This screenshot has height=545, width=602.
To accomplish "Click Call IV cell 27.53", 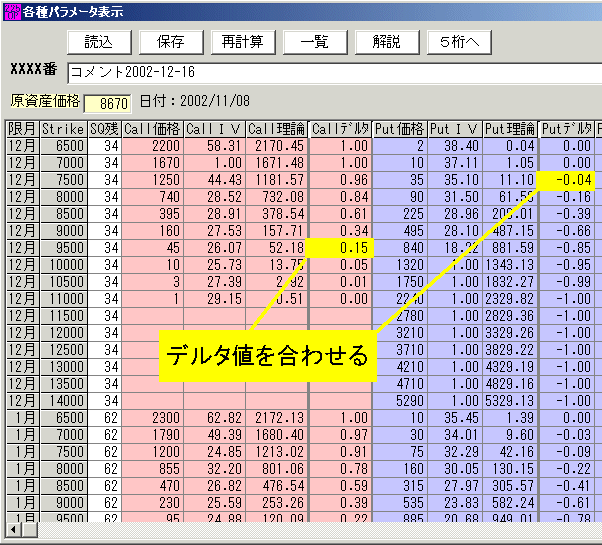I will 215,231.
